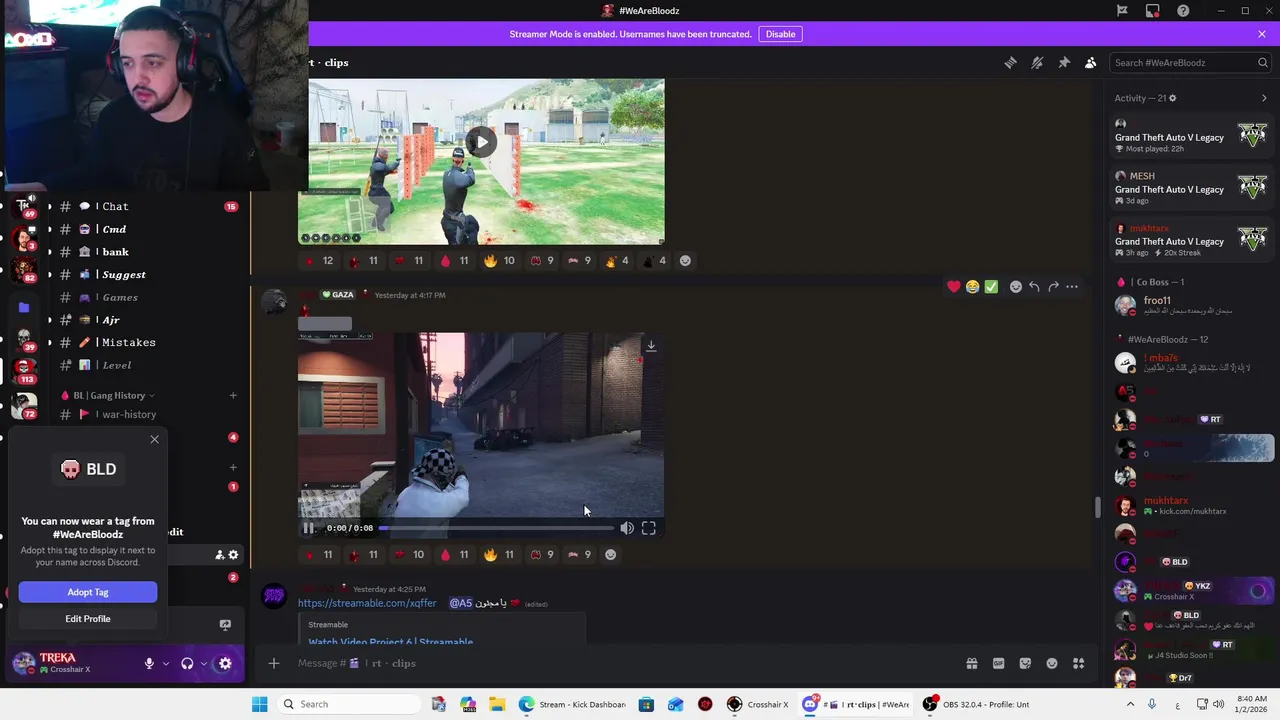The height and width of the screenshot is (720, 1280).
Task: Click the plus attach button in message bar
Action: tap(273, 663)
